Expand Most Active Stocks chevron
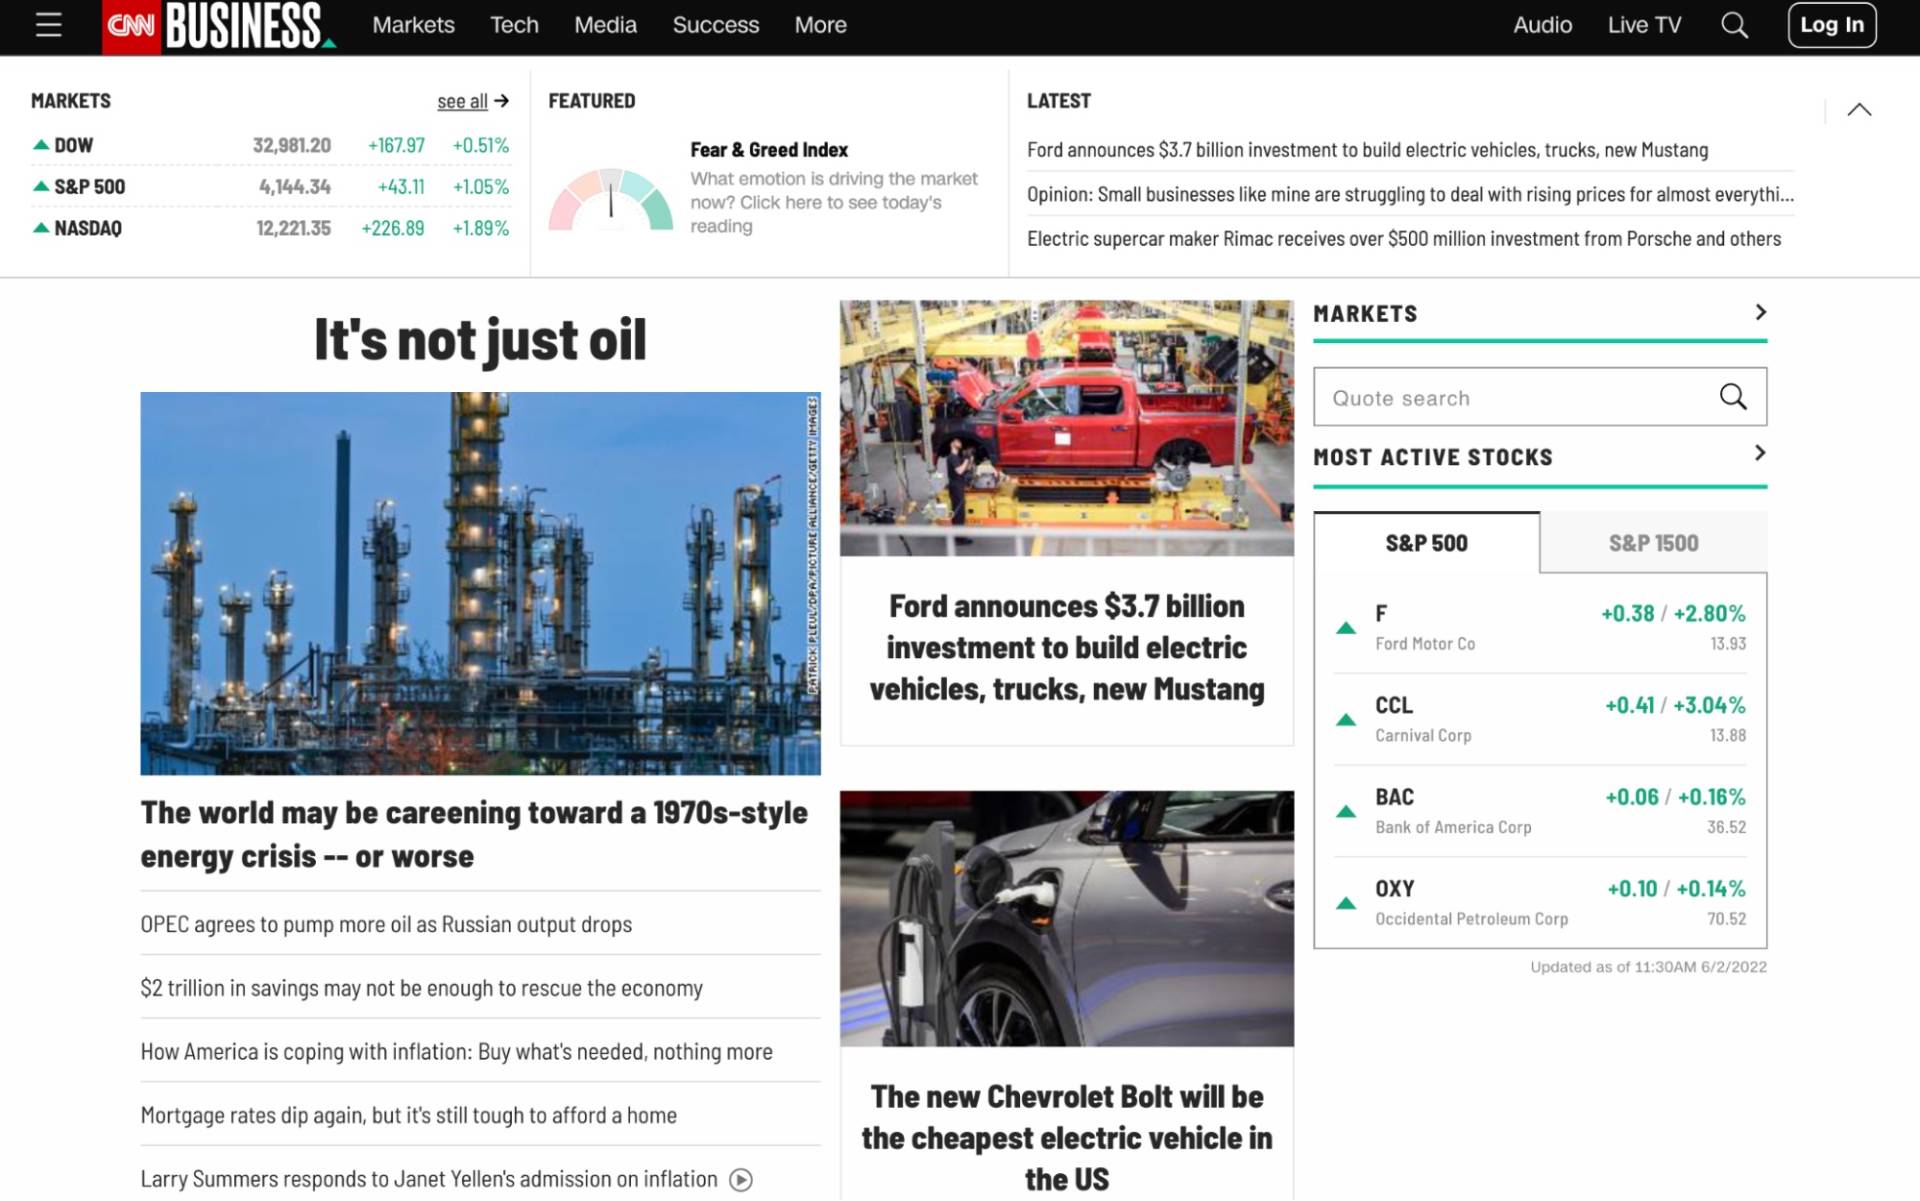 [1760, 453]
